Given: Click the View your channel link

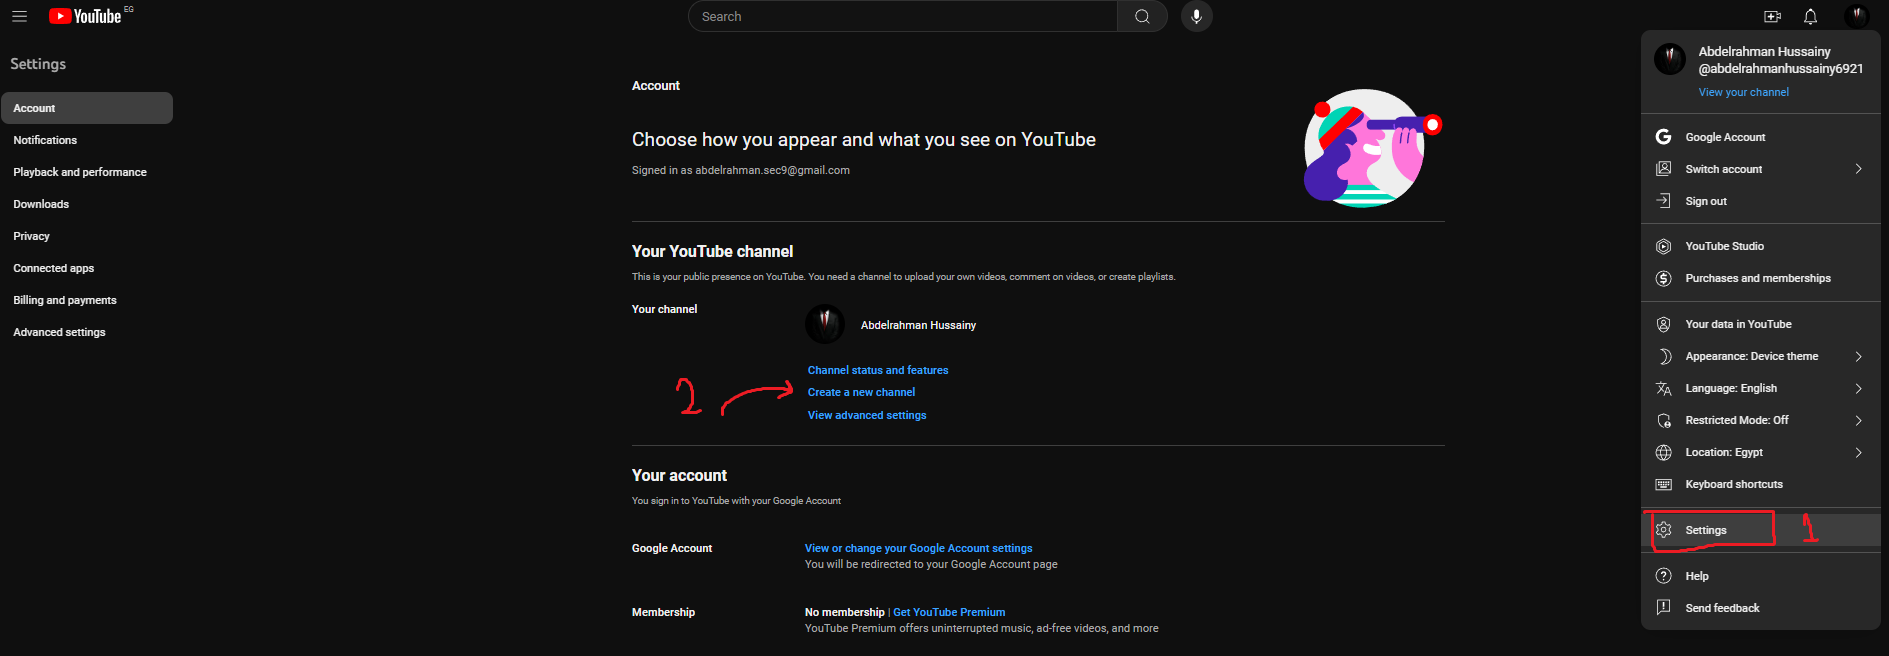Looking at the screenshot, I should click(x=1743, y=92).
